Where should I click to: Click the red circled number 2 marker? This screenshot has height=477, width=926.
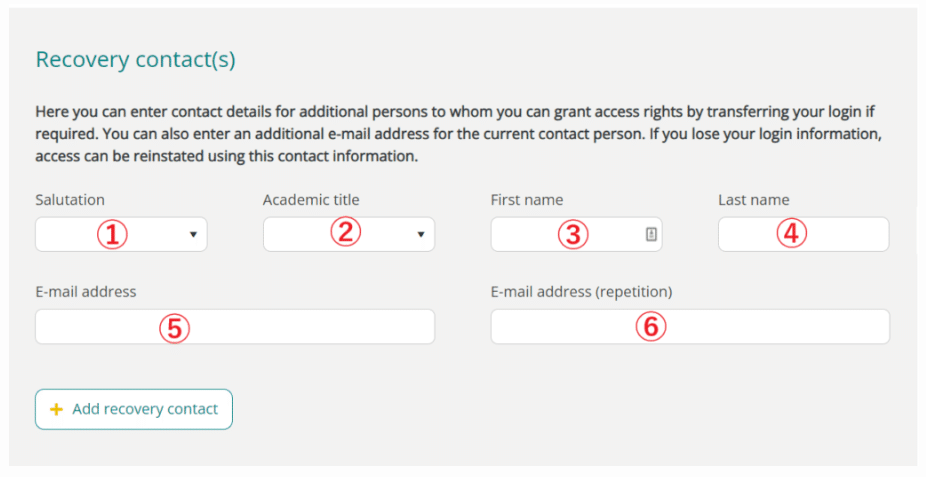pyautogui.click(x=345, y=232)
